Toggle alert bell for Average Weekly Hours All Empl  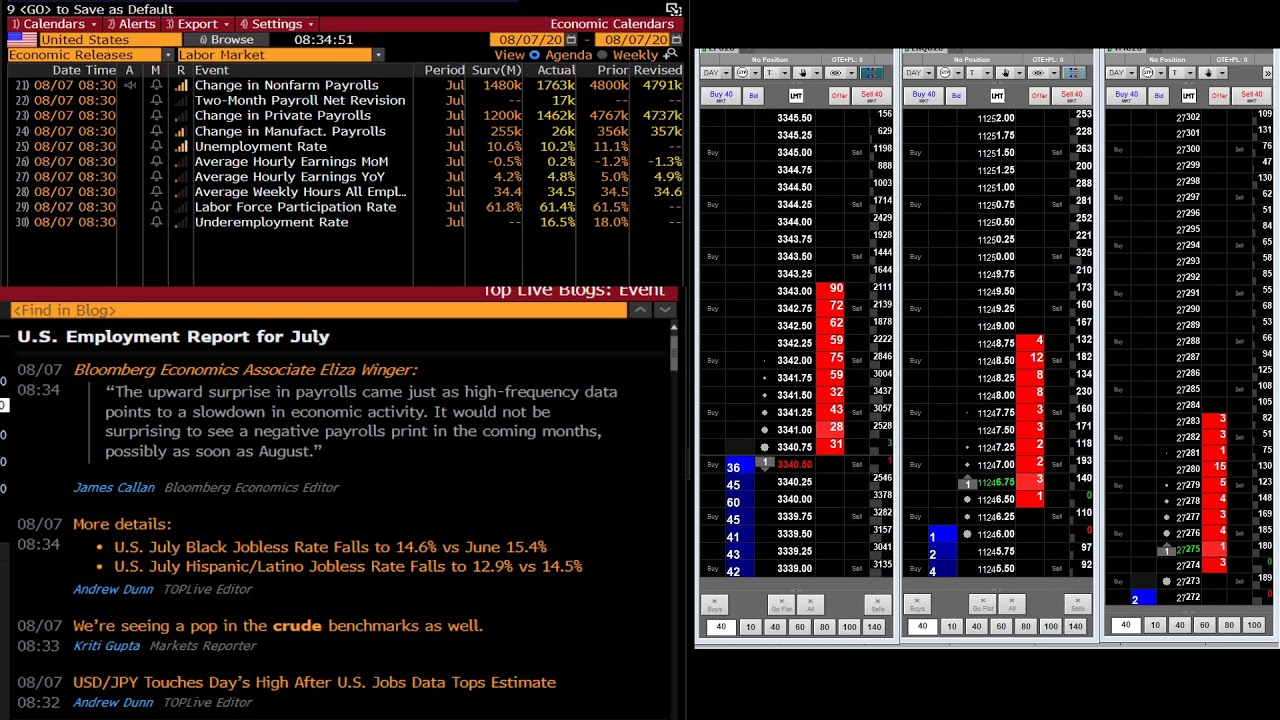click(156, 191)
